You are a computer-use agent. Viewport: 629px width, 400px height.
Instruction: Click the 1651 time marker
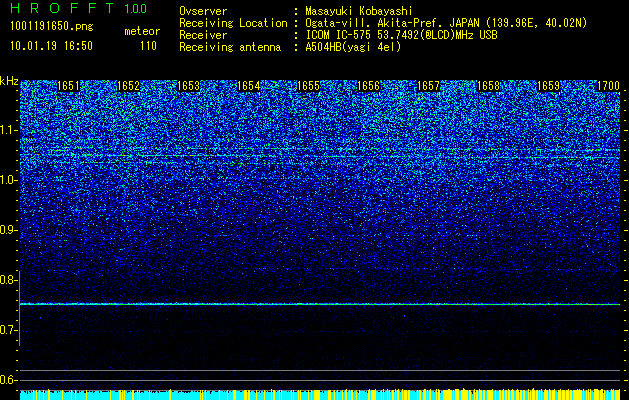click(x=68, y=86)
